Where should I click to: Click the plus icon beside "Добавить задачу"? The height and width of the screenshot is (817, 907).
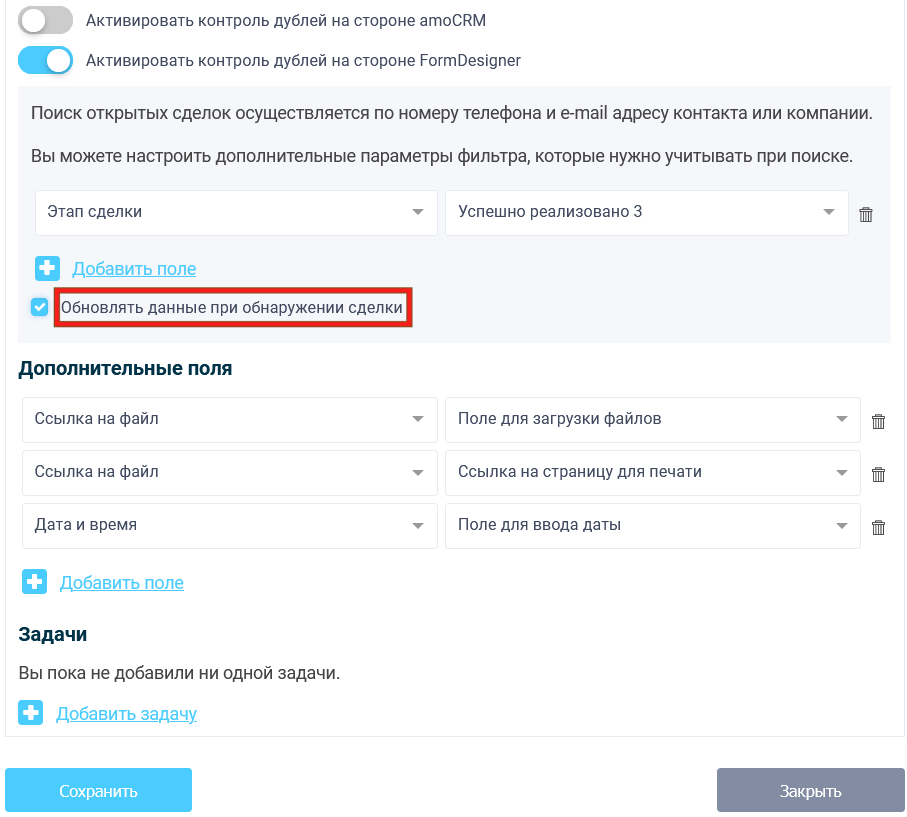31,713
